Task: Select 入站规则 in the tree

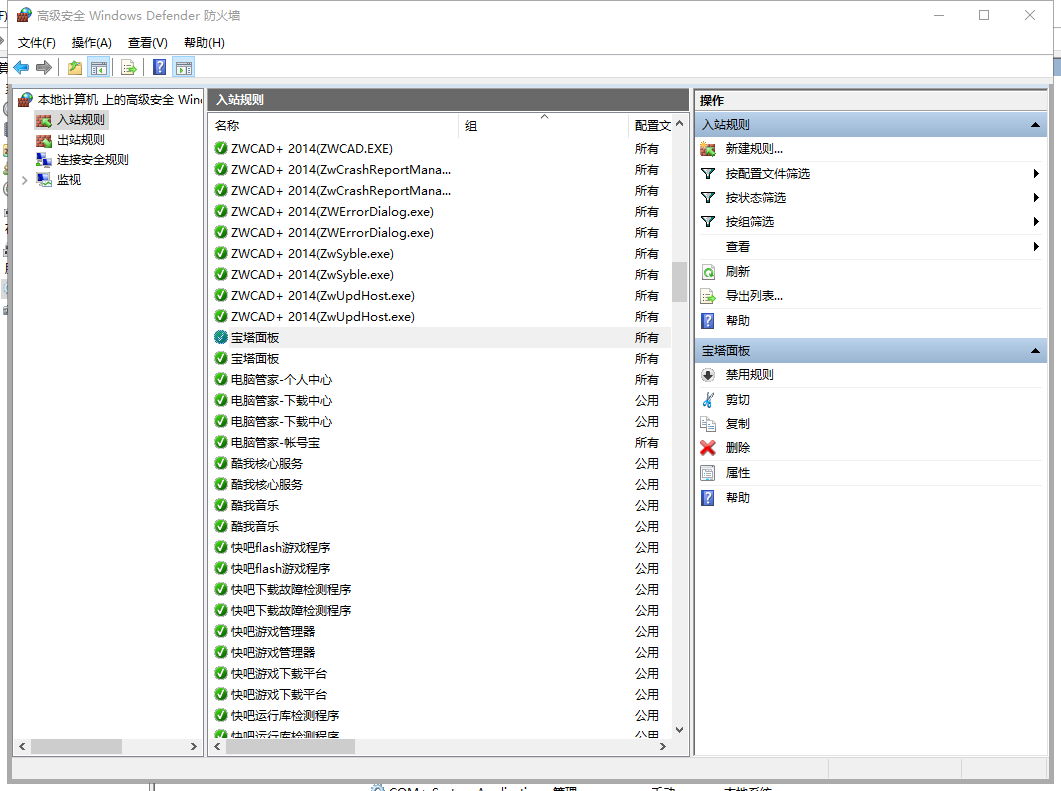Action: coord(81,120)
